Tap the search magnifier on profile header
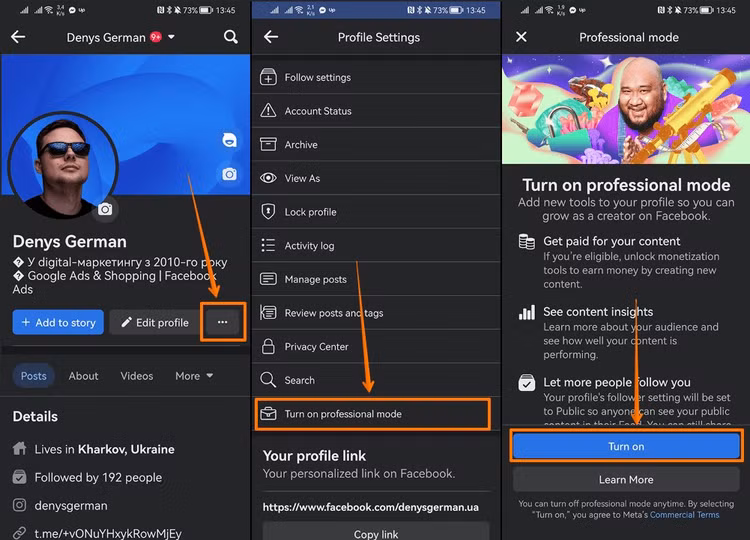This screenshot has height=540, width=750. 231,37
